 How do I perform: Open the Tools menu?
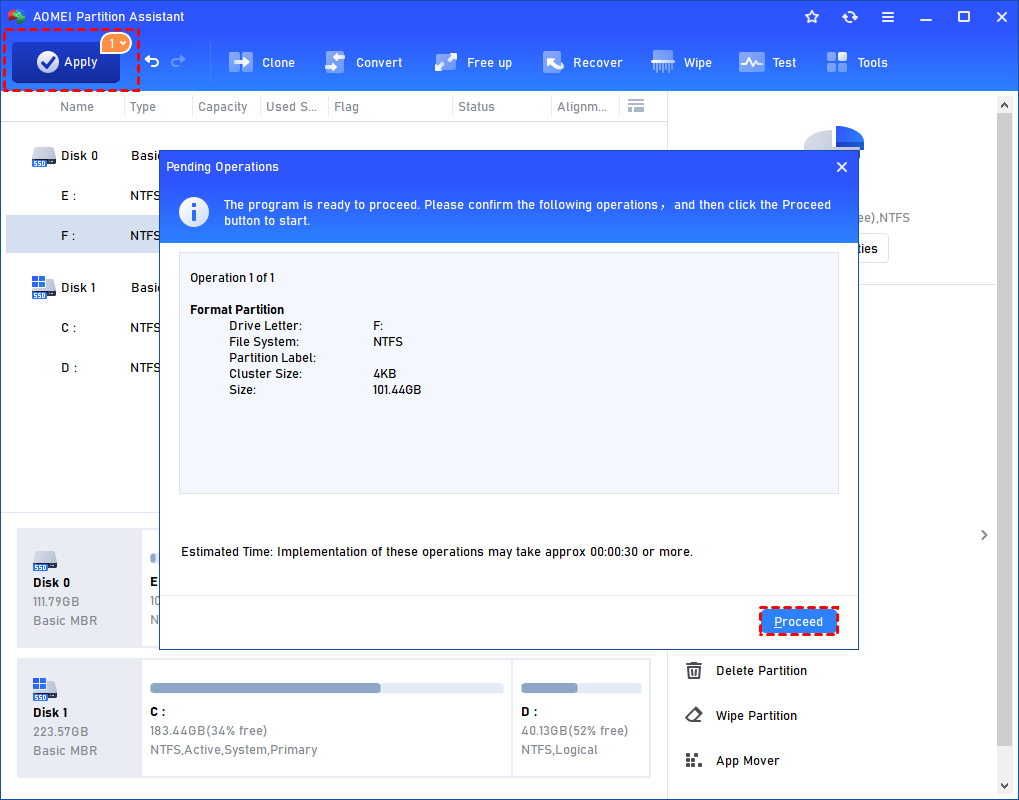(x=857, y=62)
